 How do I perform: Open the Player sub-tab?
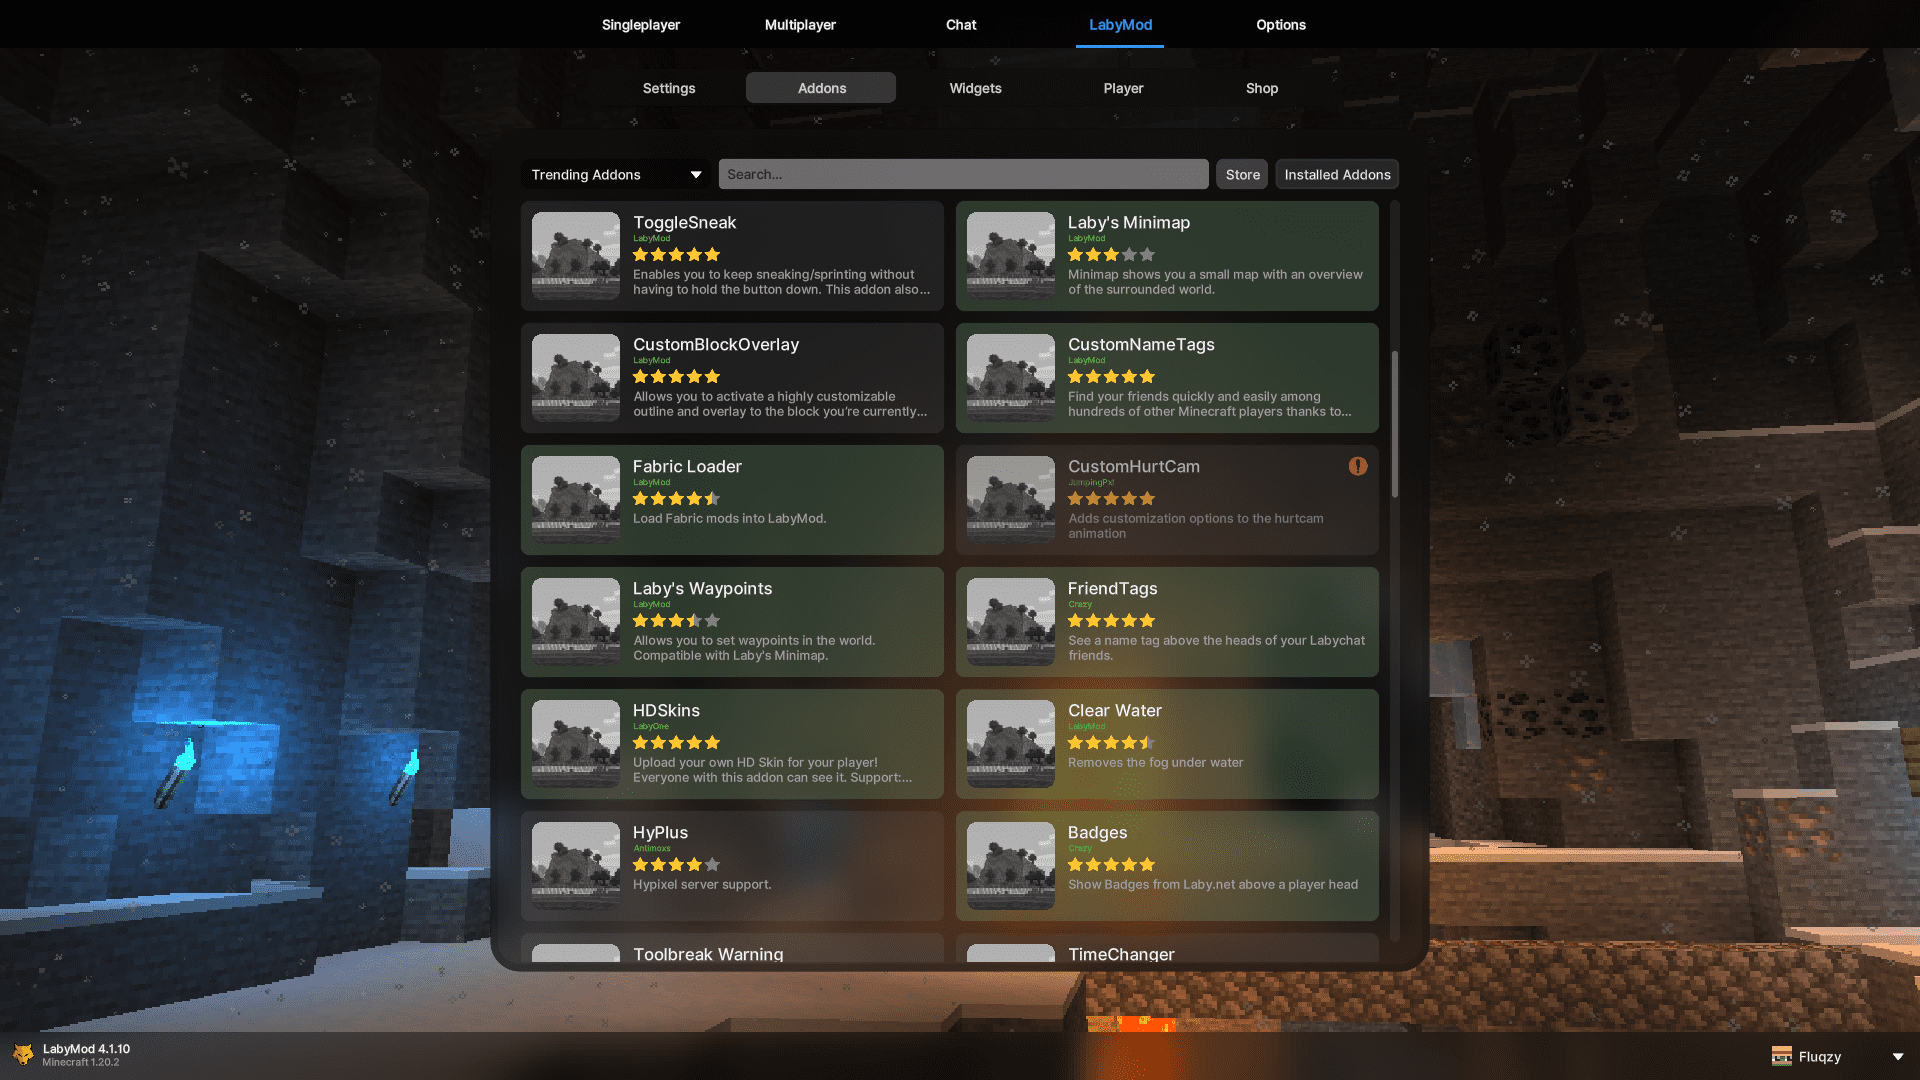point(1123,88)
